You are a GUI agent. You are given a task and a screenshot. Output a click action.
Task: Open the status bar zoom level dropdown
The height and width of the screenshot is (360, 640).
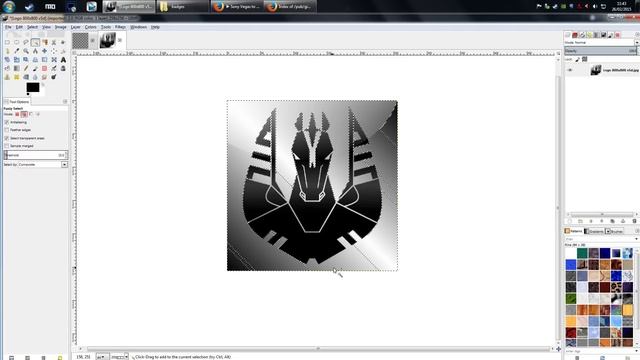120,357
